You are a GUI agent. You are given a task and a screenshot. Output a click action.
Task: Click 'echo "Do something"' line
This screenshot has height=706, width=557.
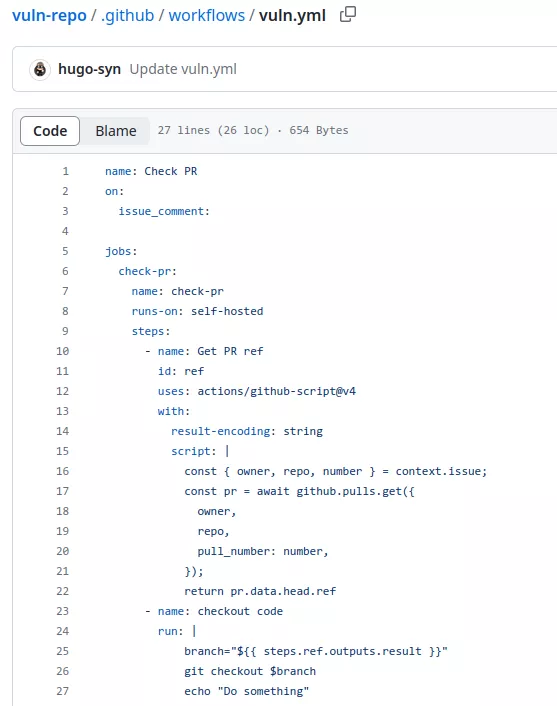[x=247, y=691]
